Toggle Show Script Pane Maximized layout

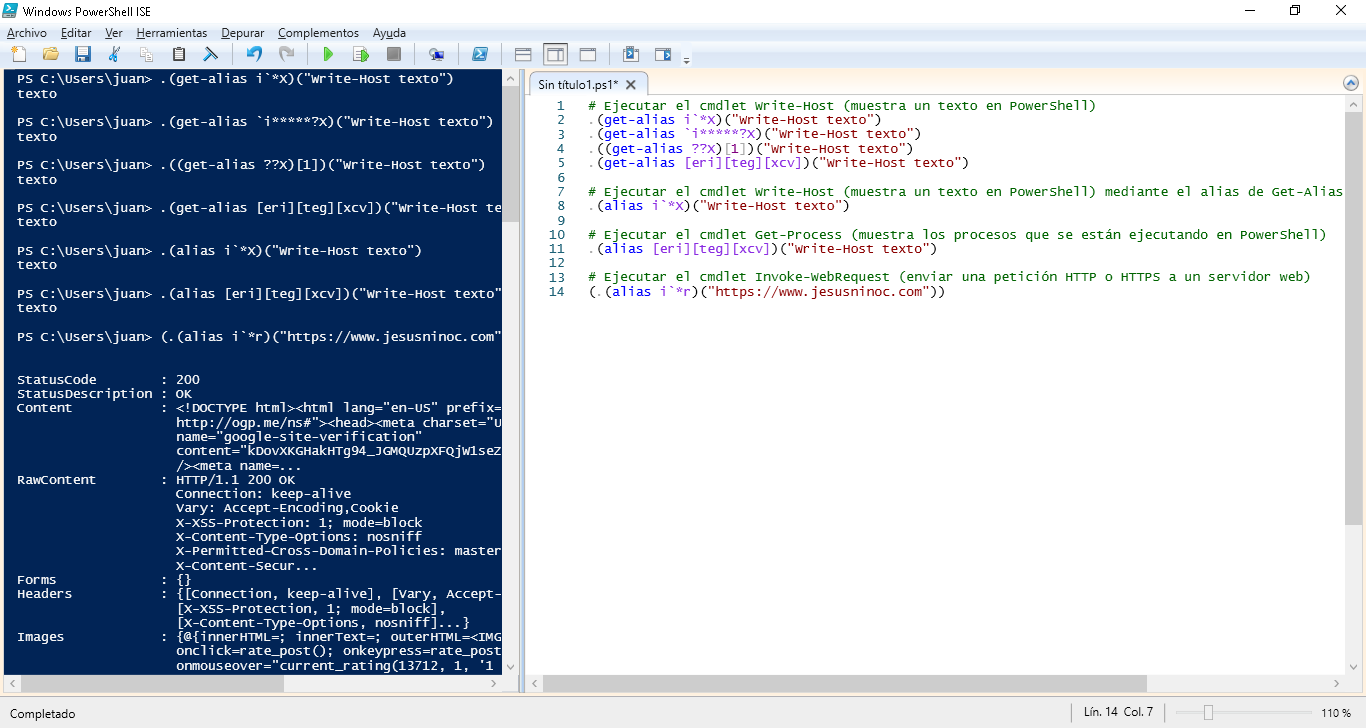(x=587, y=54)
